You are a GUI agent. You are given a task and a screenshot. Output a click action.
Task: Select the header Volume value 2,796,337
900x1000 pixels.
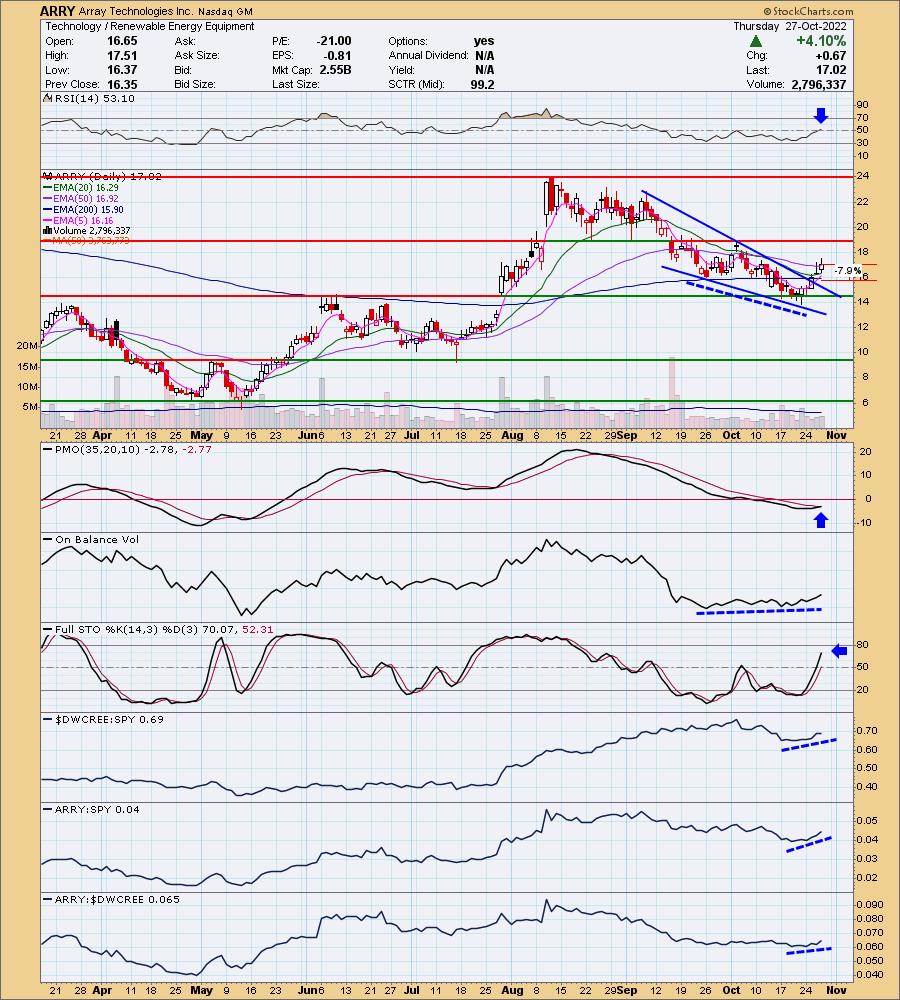(819, 84)
